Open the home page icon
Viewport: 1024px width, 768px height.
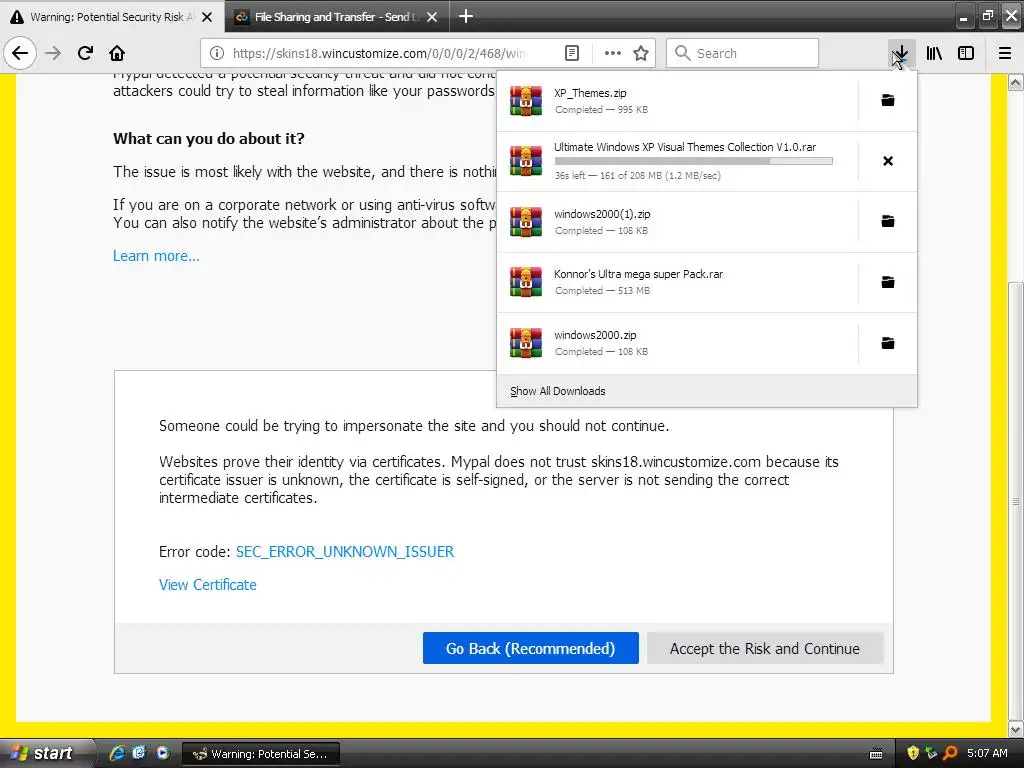click(117, 53)
